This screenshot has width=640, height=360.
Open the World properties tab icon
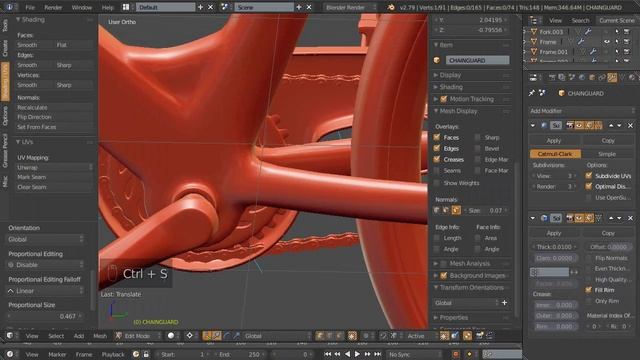(582, 77)
